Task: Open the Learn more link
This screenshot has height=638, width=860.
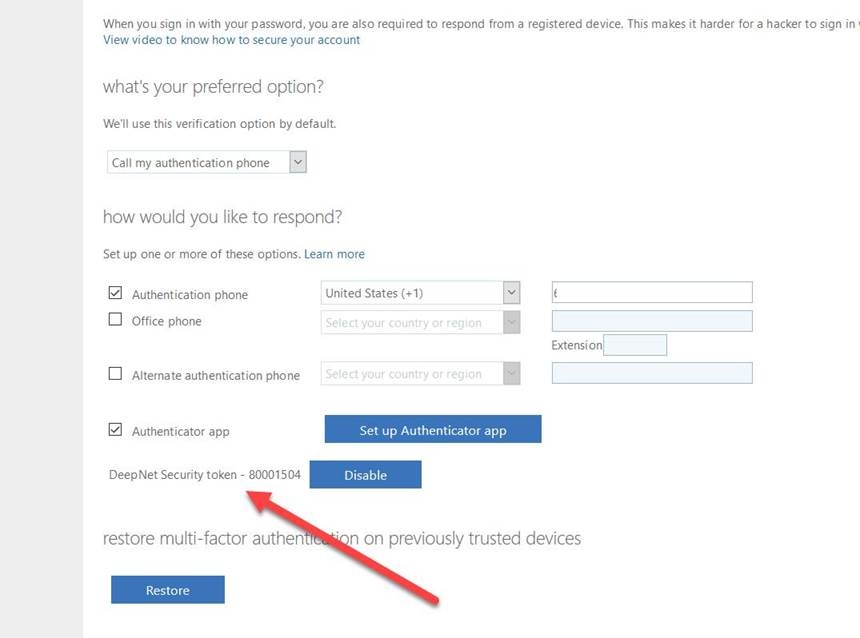Action: 334,254
